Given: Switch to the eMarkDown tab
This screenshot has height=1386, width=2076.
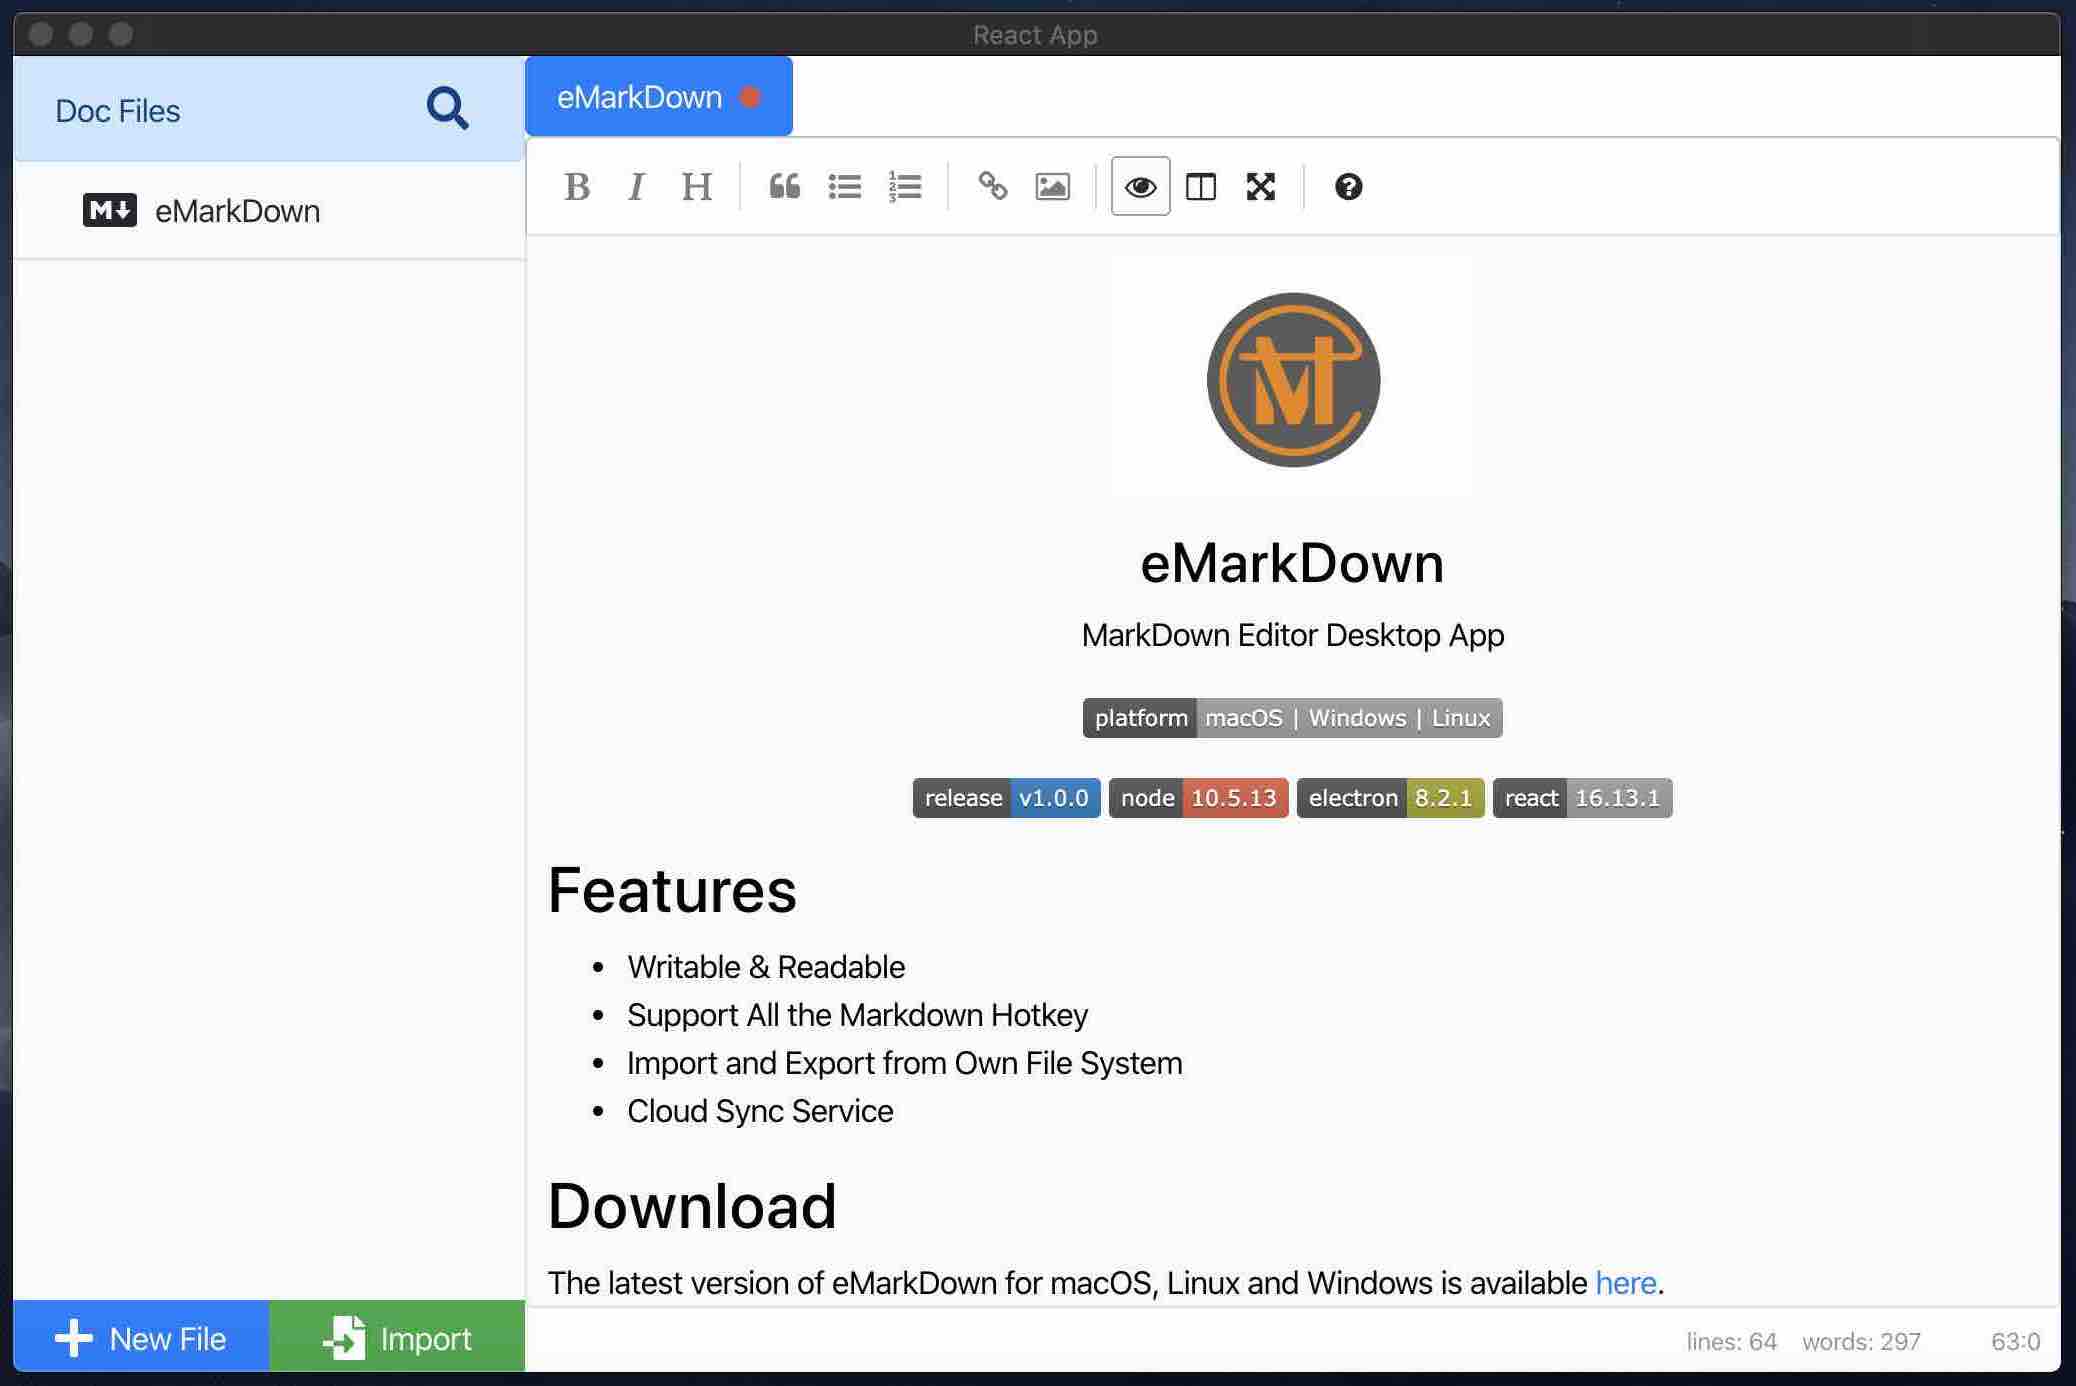Looking at the screenshot, I should click(659, 97).
